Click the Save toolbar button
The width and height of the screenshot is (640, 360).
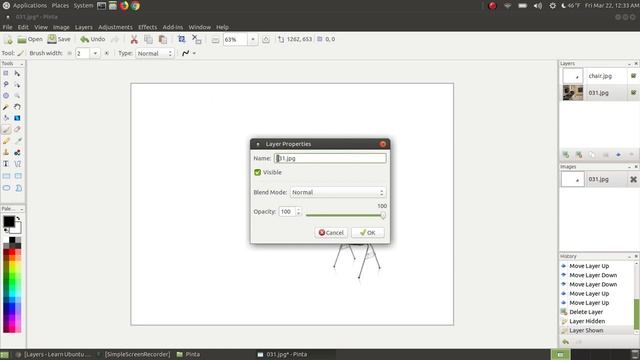[59, 39]
